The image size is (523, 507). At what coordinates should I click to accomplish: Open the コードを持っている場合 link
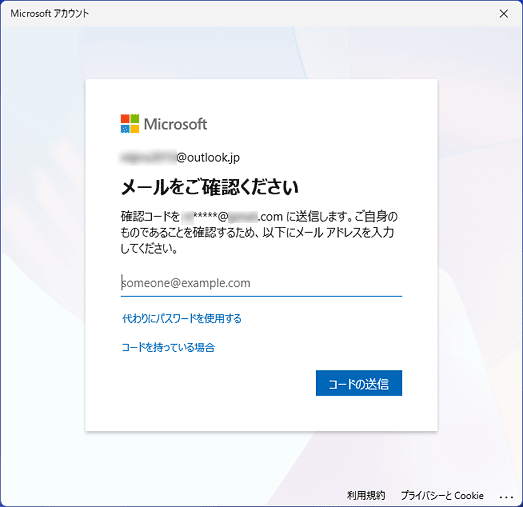click(x=168, y=348)
